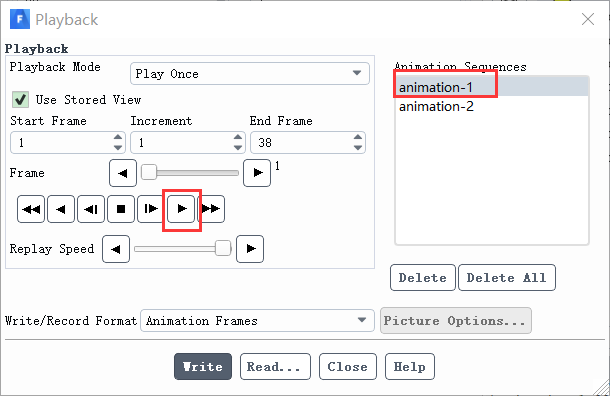Start playing the animation
The height and width of the screenshot is (396, 610).
(x=181, y=209)
